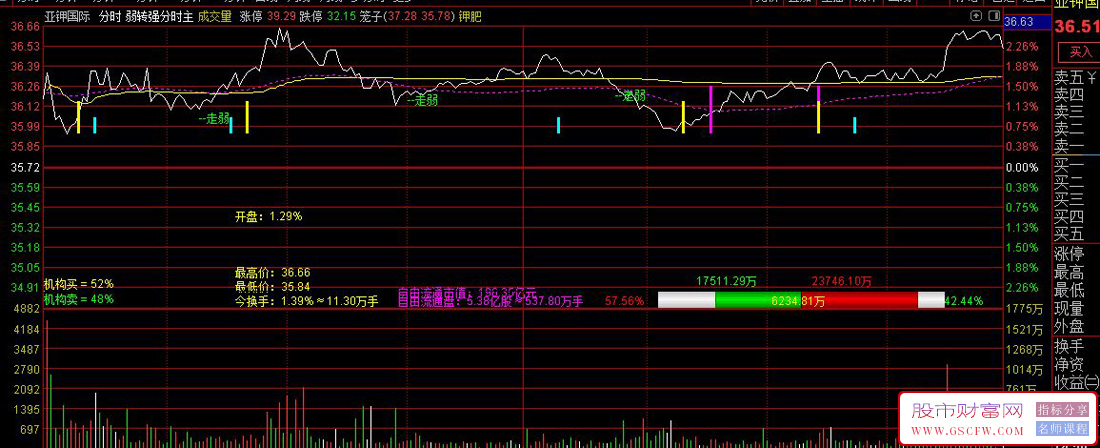Click the yellow 成交量 label

click(215, 17)
